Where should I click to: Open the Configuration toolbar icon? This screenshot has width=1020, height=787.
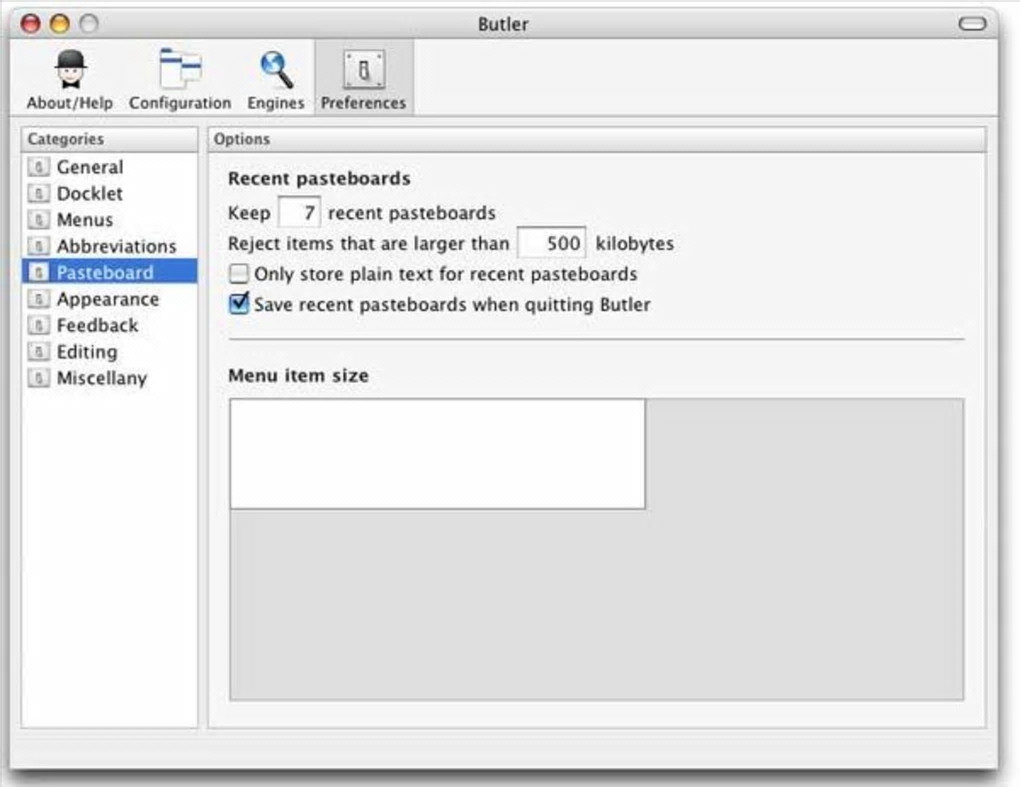click(x=180, y=69)
